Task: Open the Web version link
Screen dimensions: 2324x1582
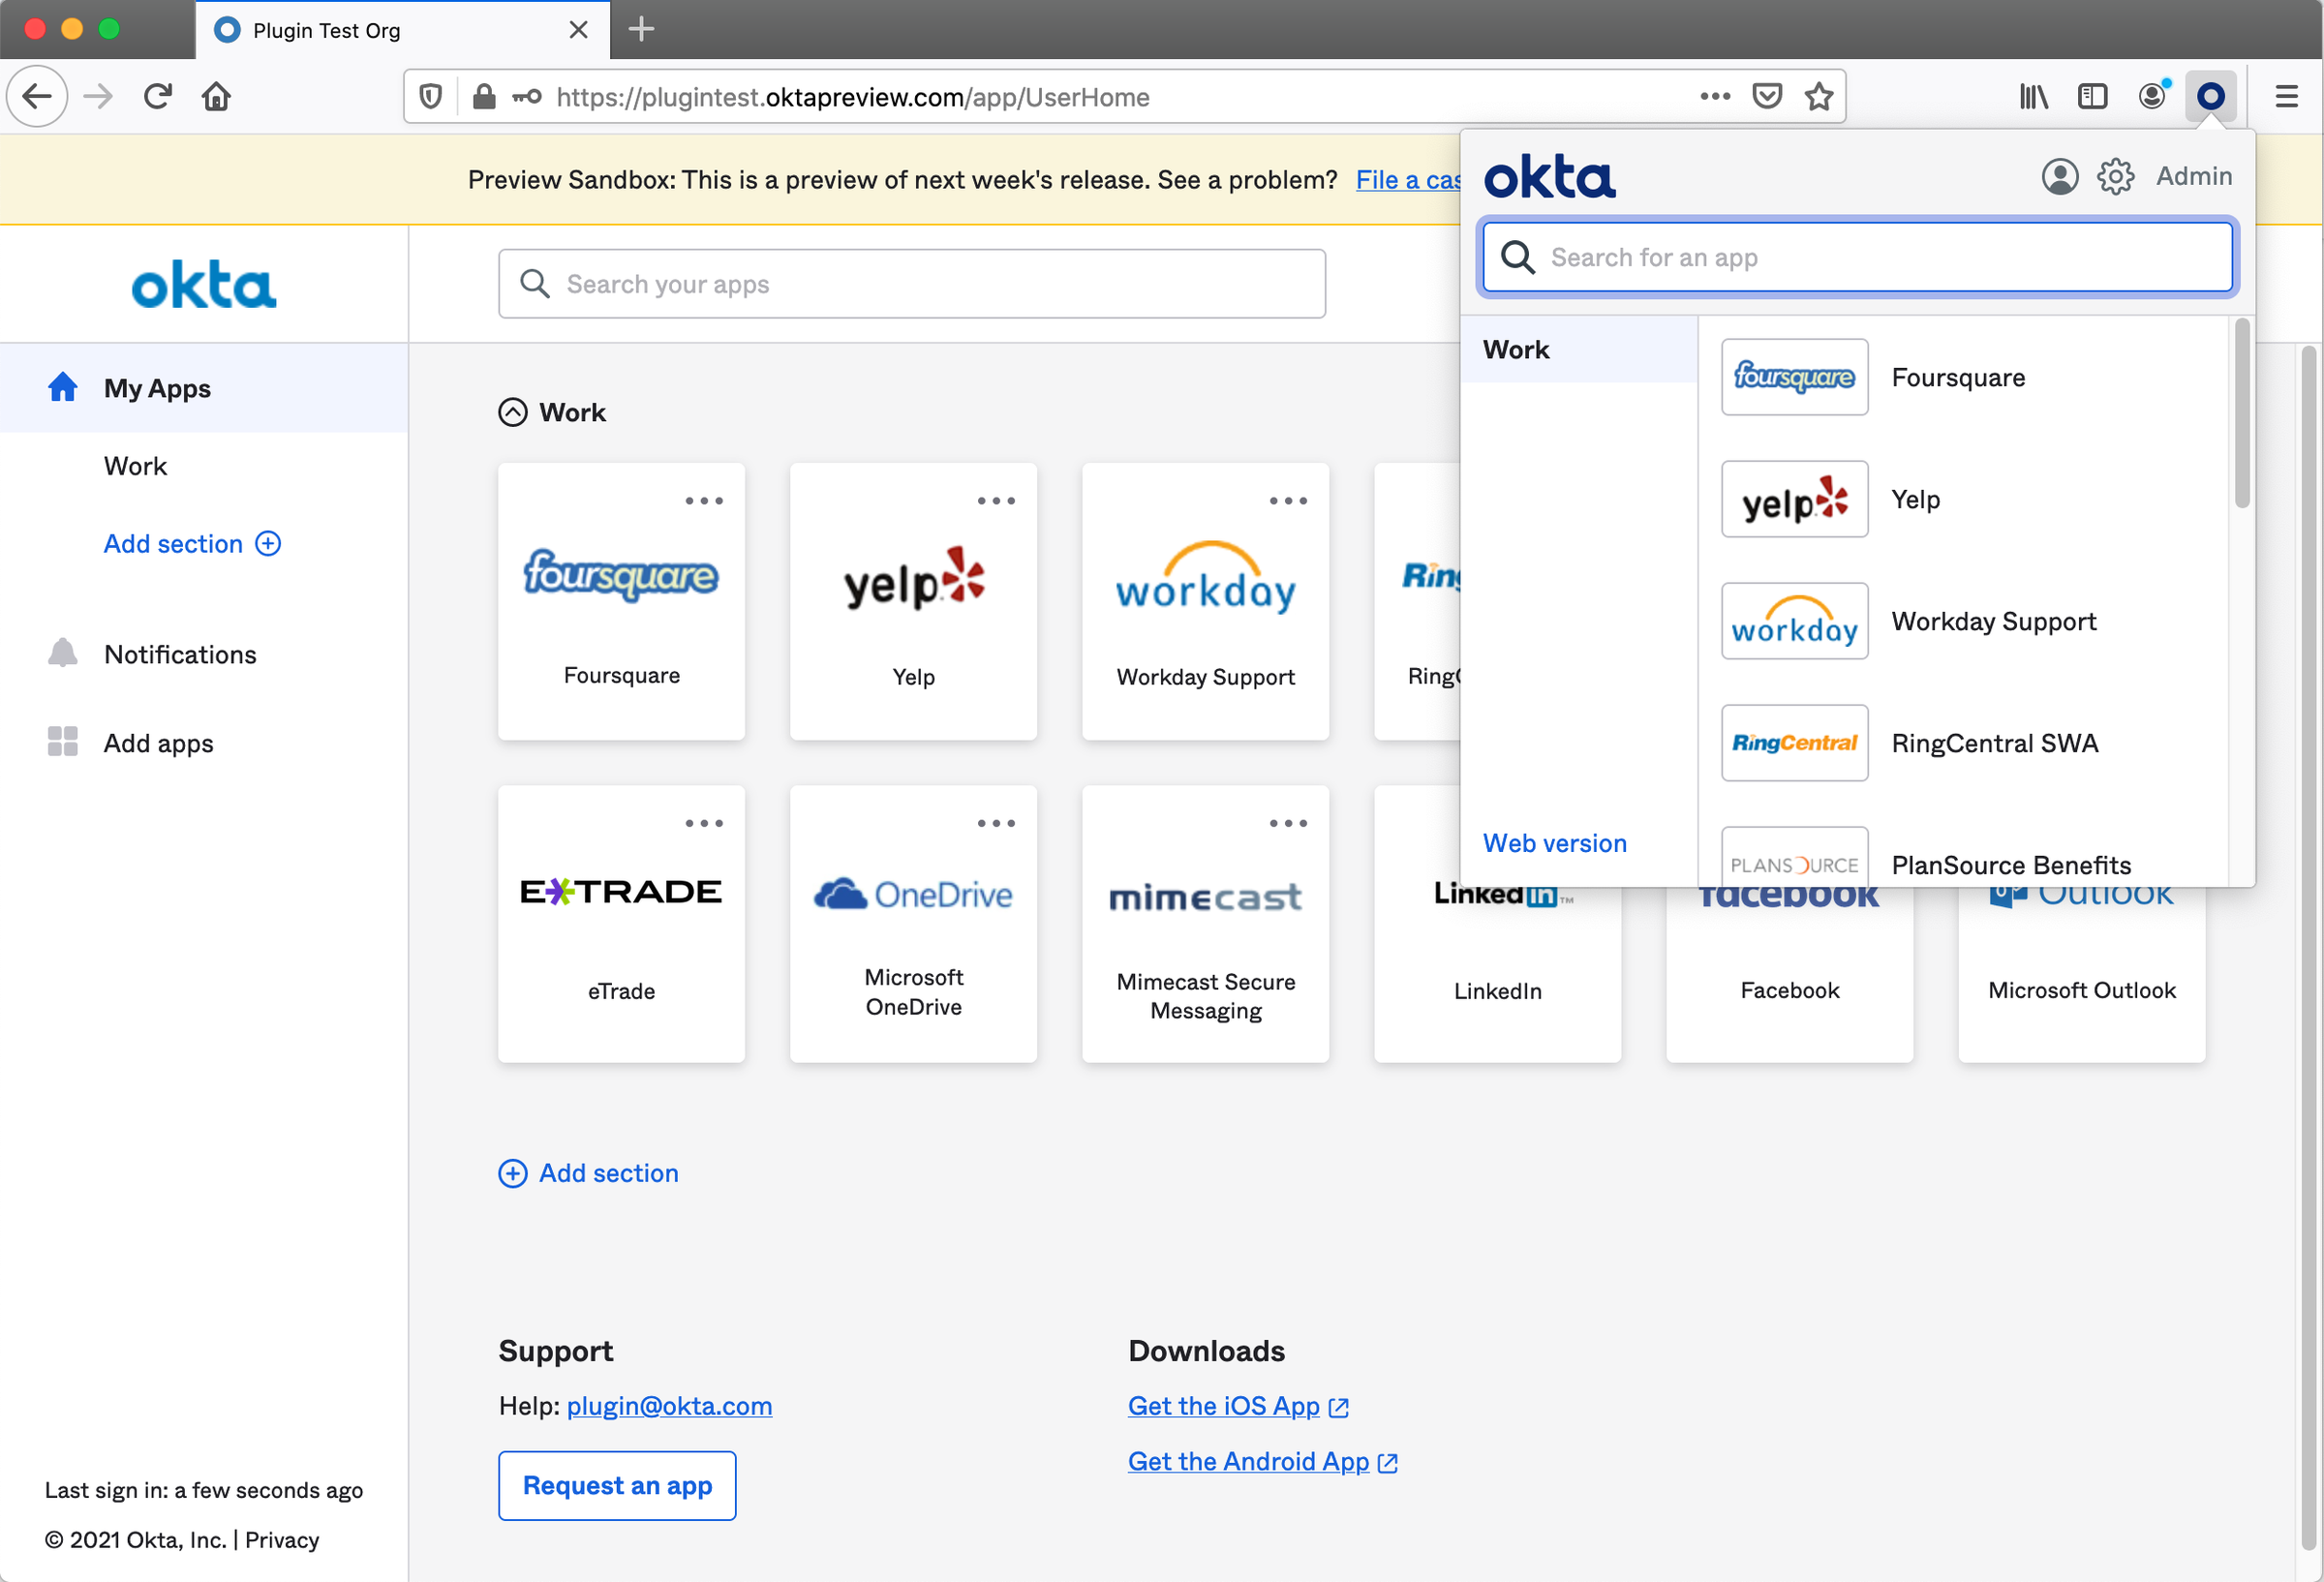Action: coord(1554,843)
